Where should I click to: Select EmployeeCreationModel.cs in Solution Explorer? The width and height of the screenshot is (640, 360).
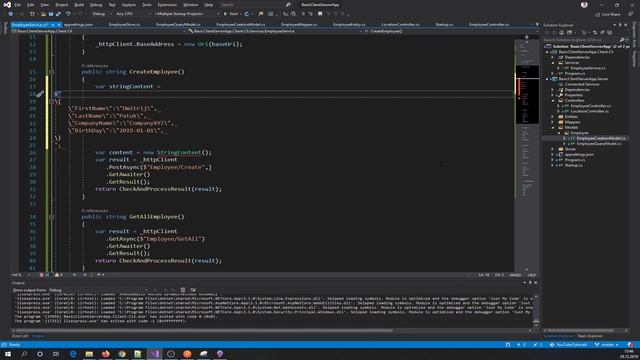click(601, 138)
